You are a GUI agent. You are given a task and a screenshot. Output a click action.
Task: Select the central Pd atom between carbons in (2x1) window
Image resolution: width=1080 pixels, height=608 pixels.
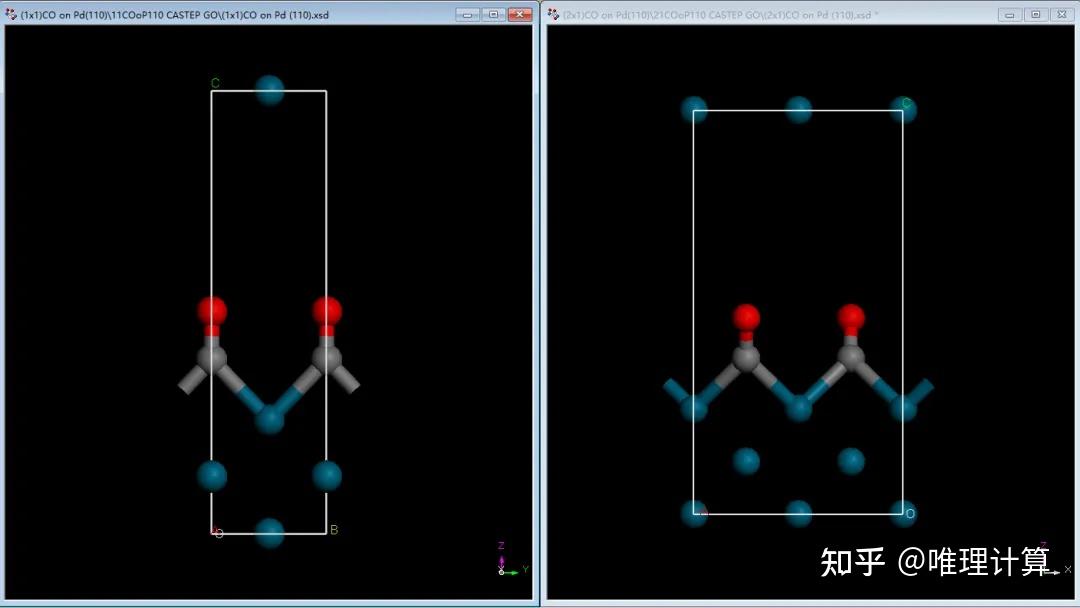pyautogui.click(x=799, y=408)
